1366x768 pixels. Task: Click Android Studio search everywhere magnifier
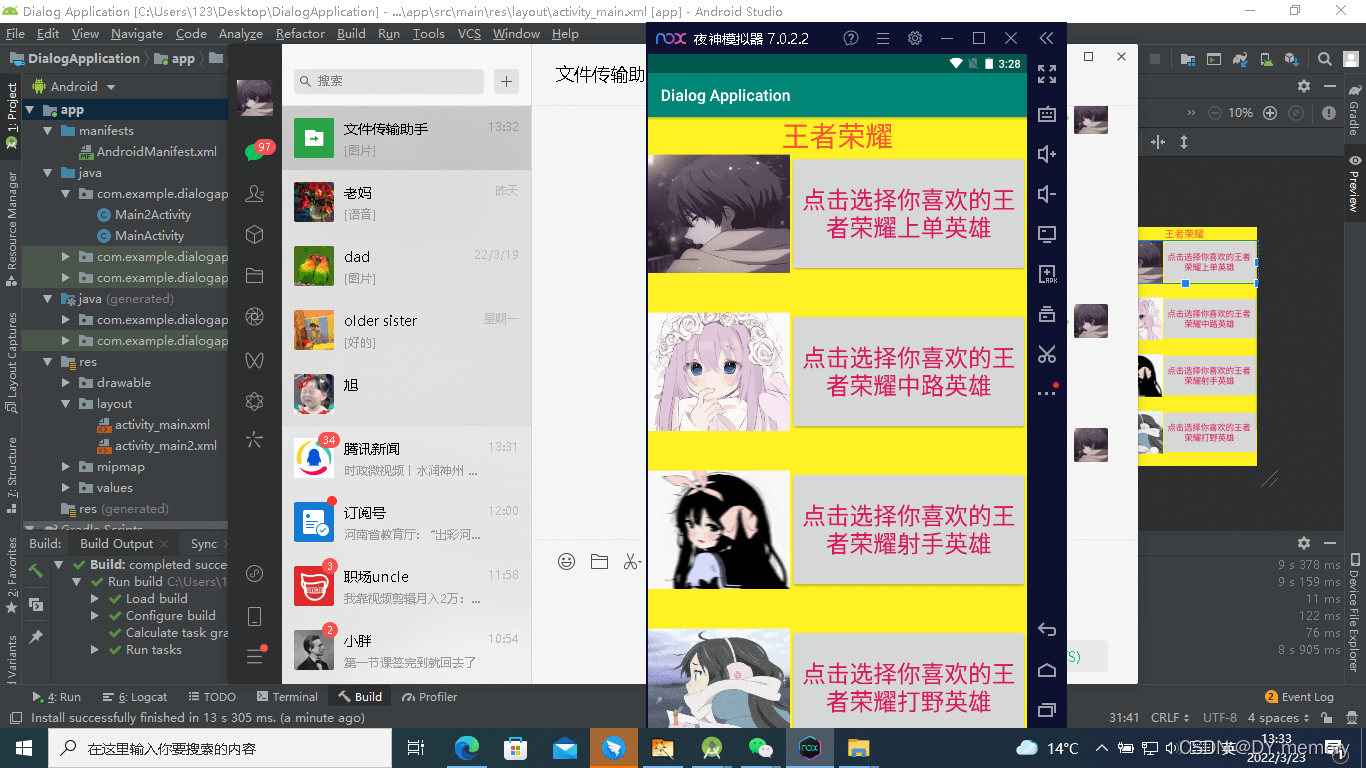click(1325, 59)
